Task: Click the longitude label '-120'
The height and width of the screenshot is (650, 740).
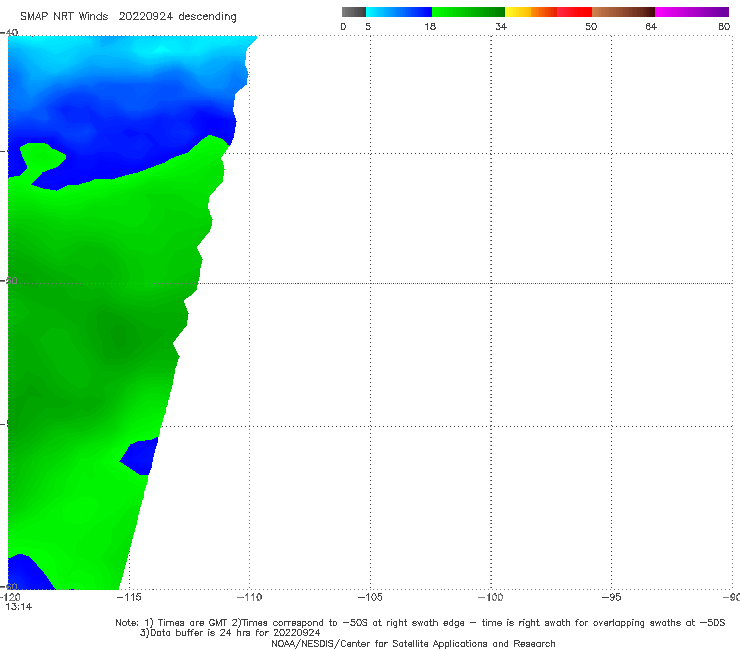Action: point(9,597)
